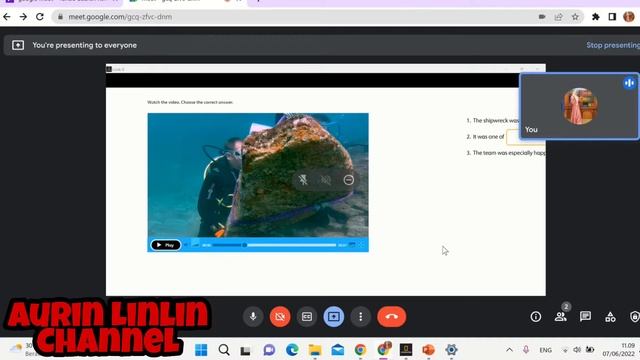
Task: Toggle closed captions CC button
Action: click(x=307, y=316)
